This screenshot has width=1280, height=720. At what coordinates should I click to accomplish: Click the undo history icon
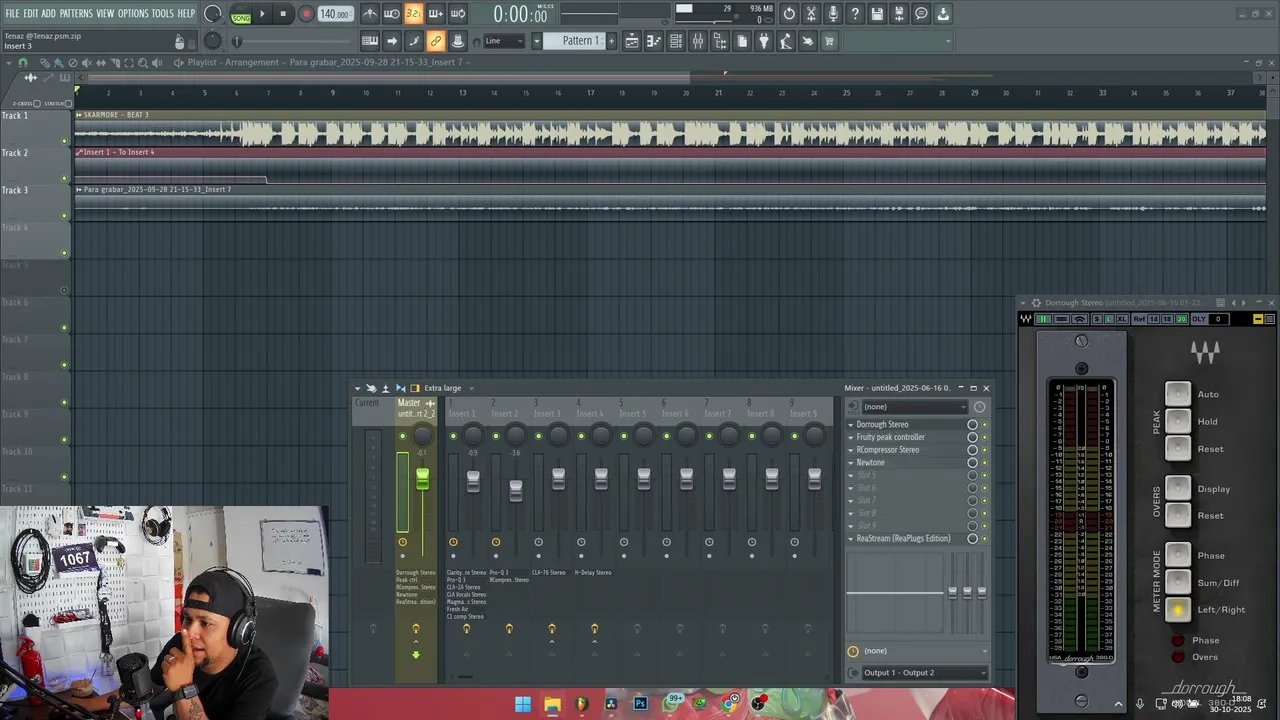pos(789,14)
